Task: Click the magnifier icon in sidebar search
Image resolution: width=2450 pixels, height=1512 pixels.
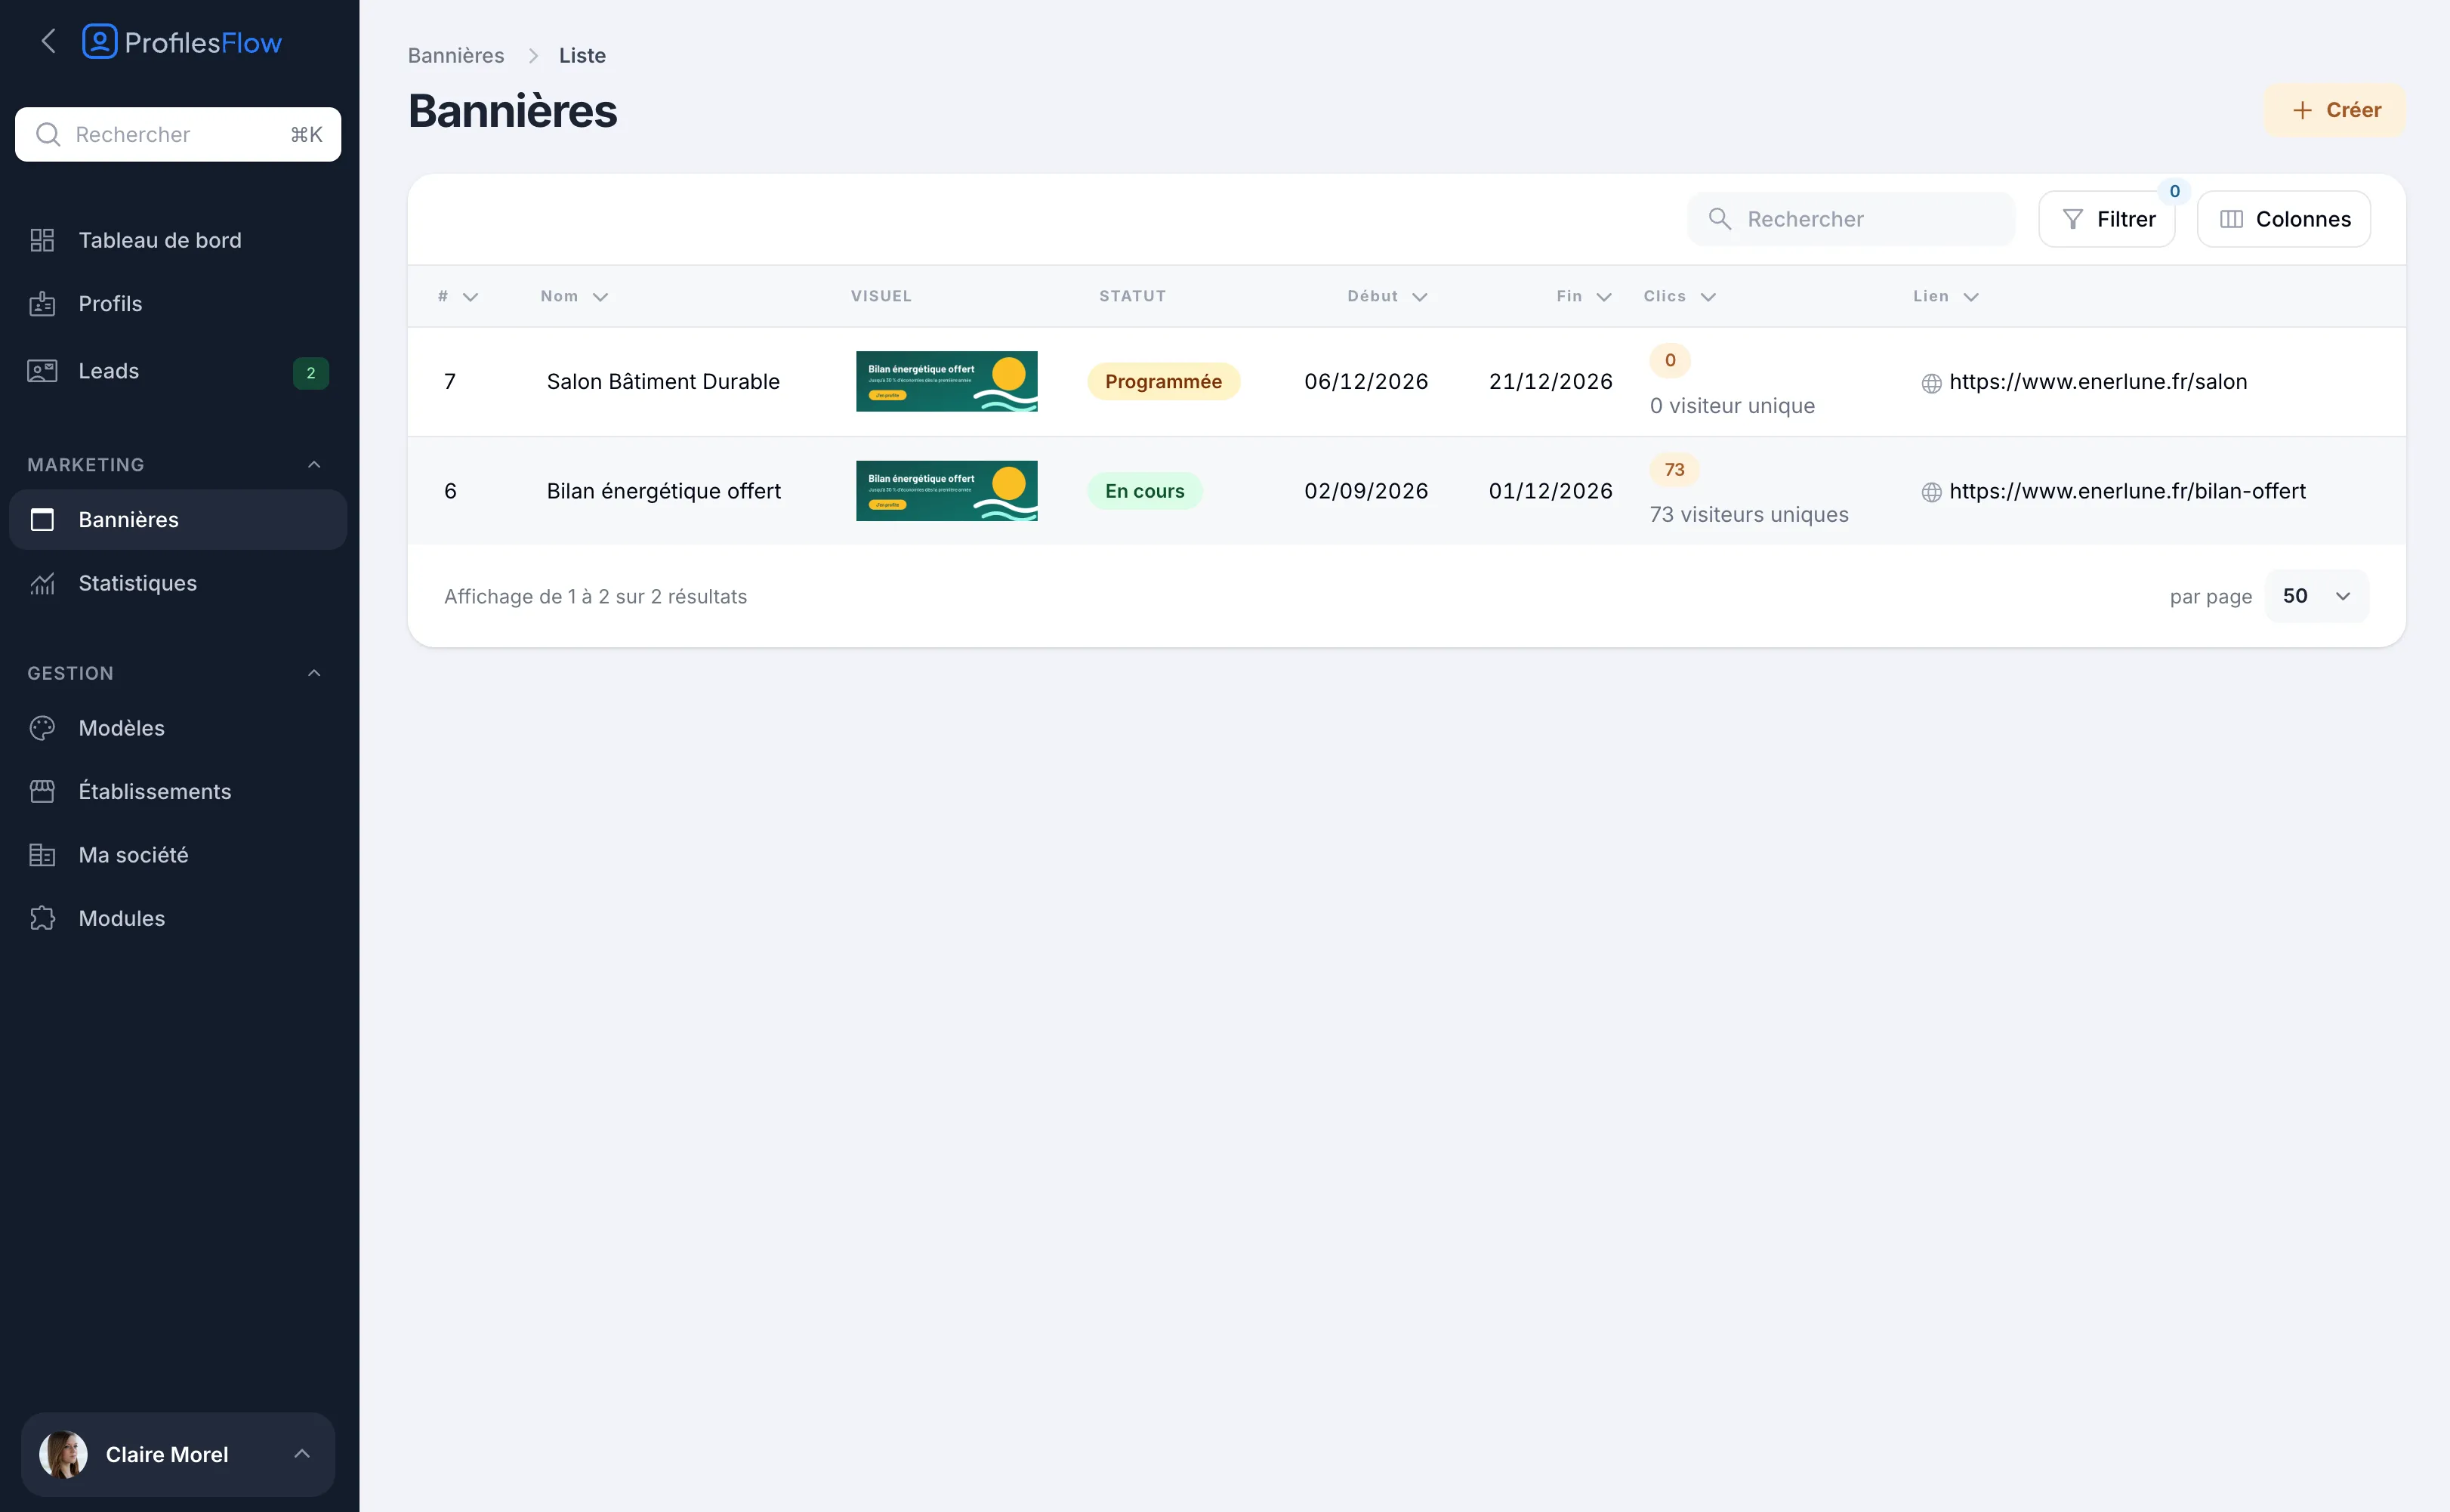Action: coord(48,134)
